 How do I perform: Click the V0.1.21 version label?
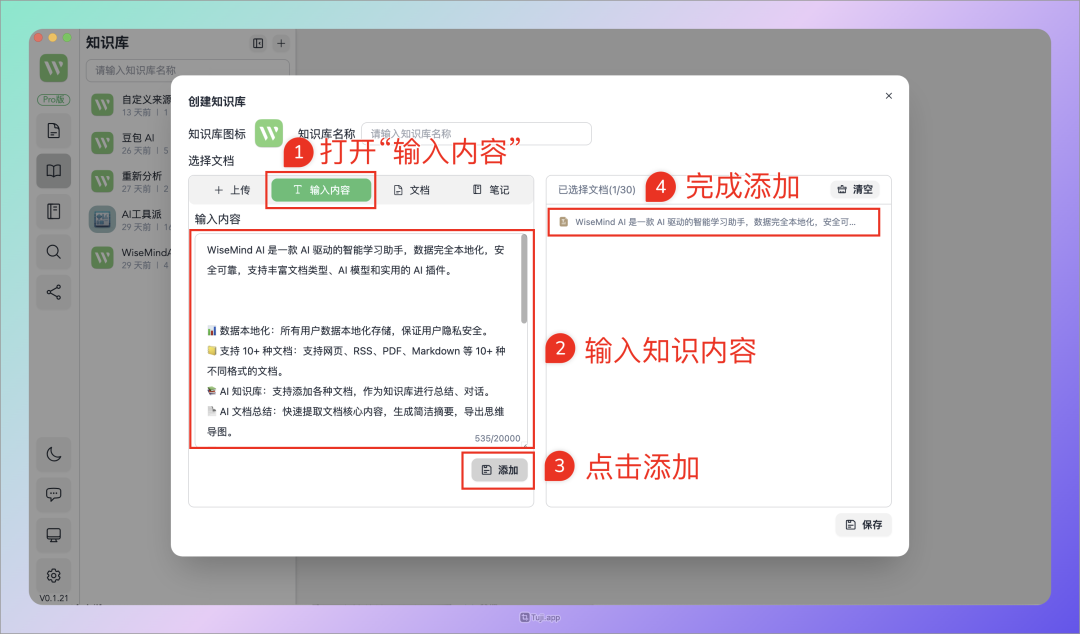pos(54,598)
